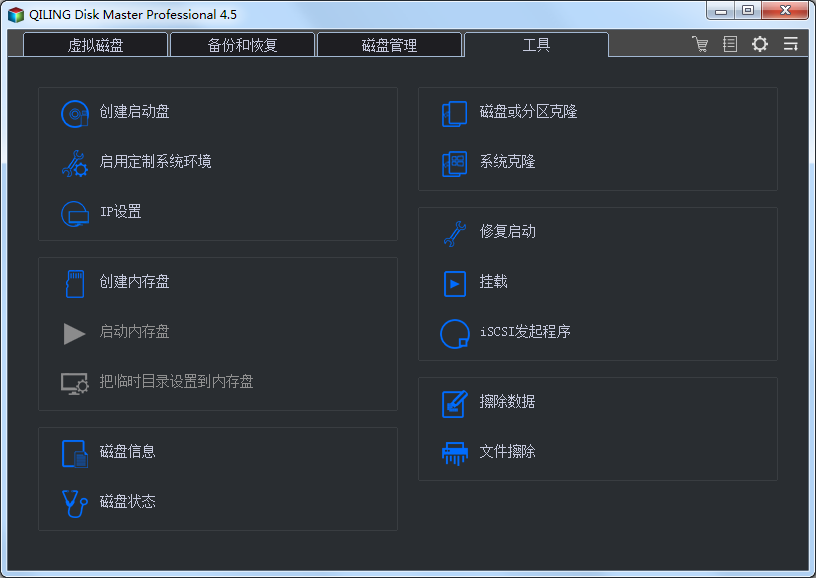Click the QILING app logo in title bar
Screen dimensions: 816x578
16,15
